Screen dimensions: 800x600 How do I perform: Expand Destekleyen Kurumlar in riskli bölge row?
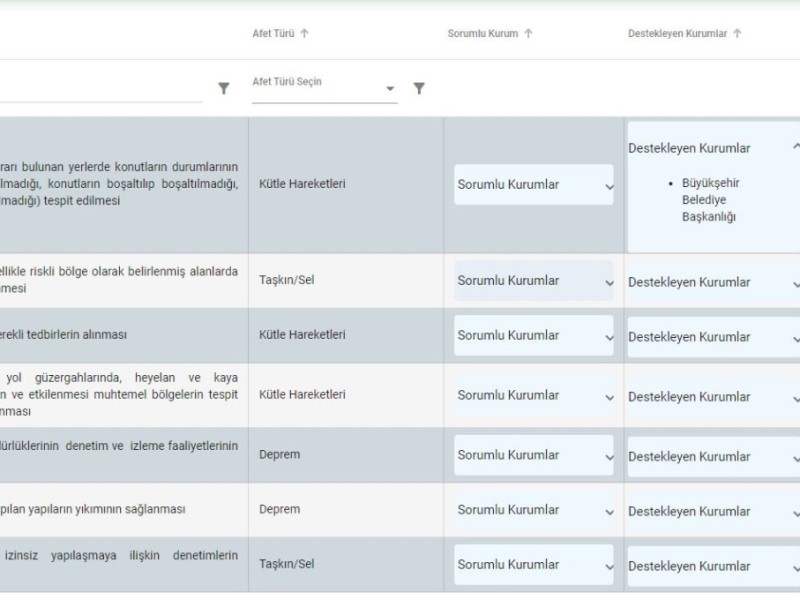[712, 282]
